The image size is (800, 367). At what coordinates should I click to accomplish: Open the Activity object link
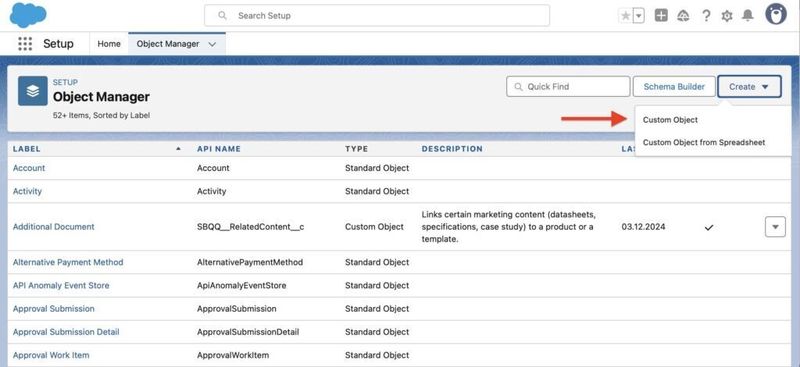click(27, 191)
